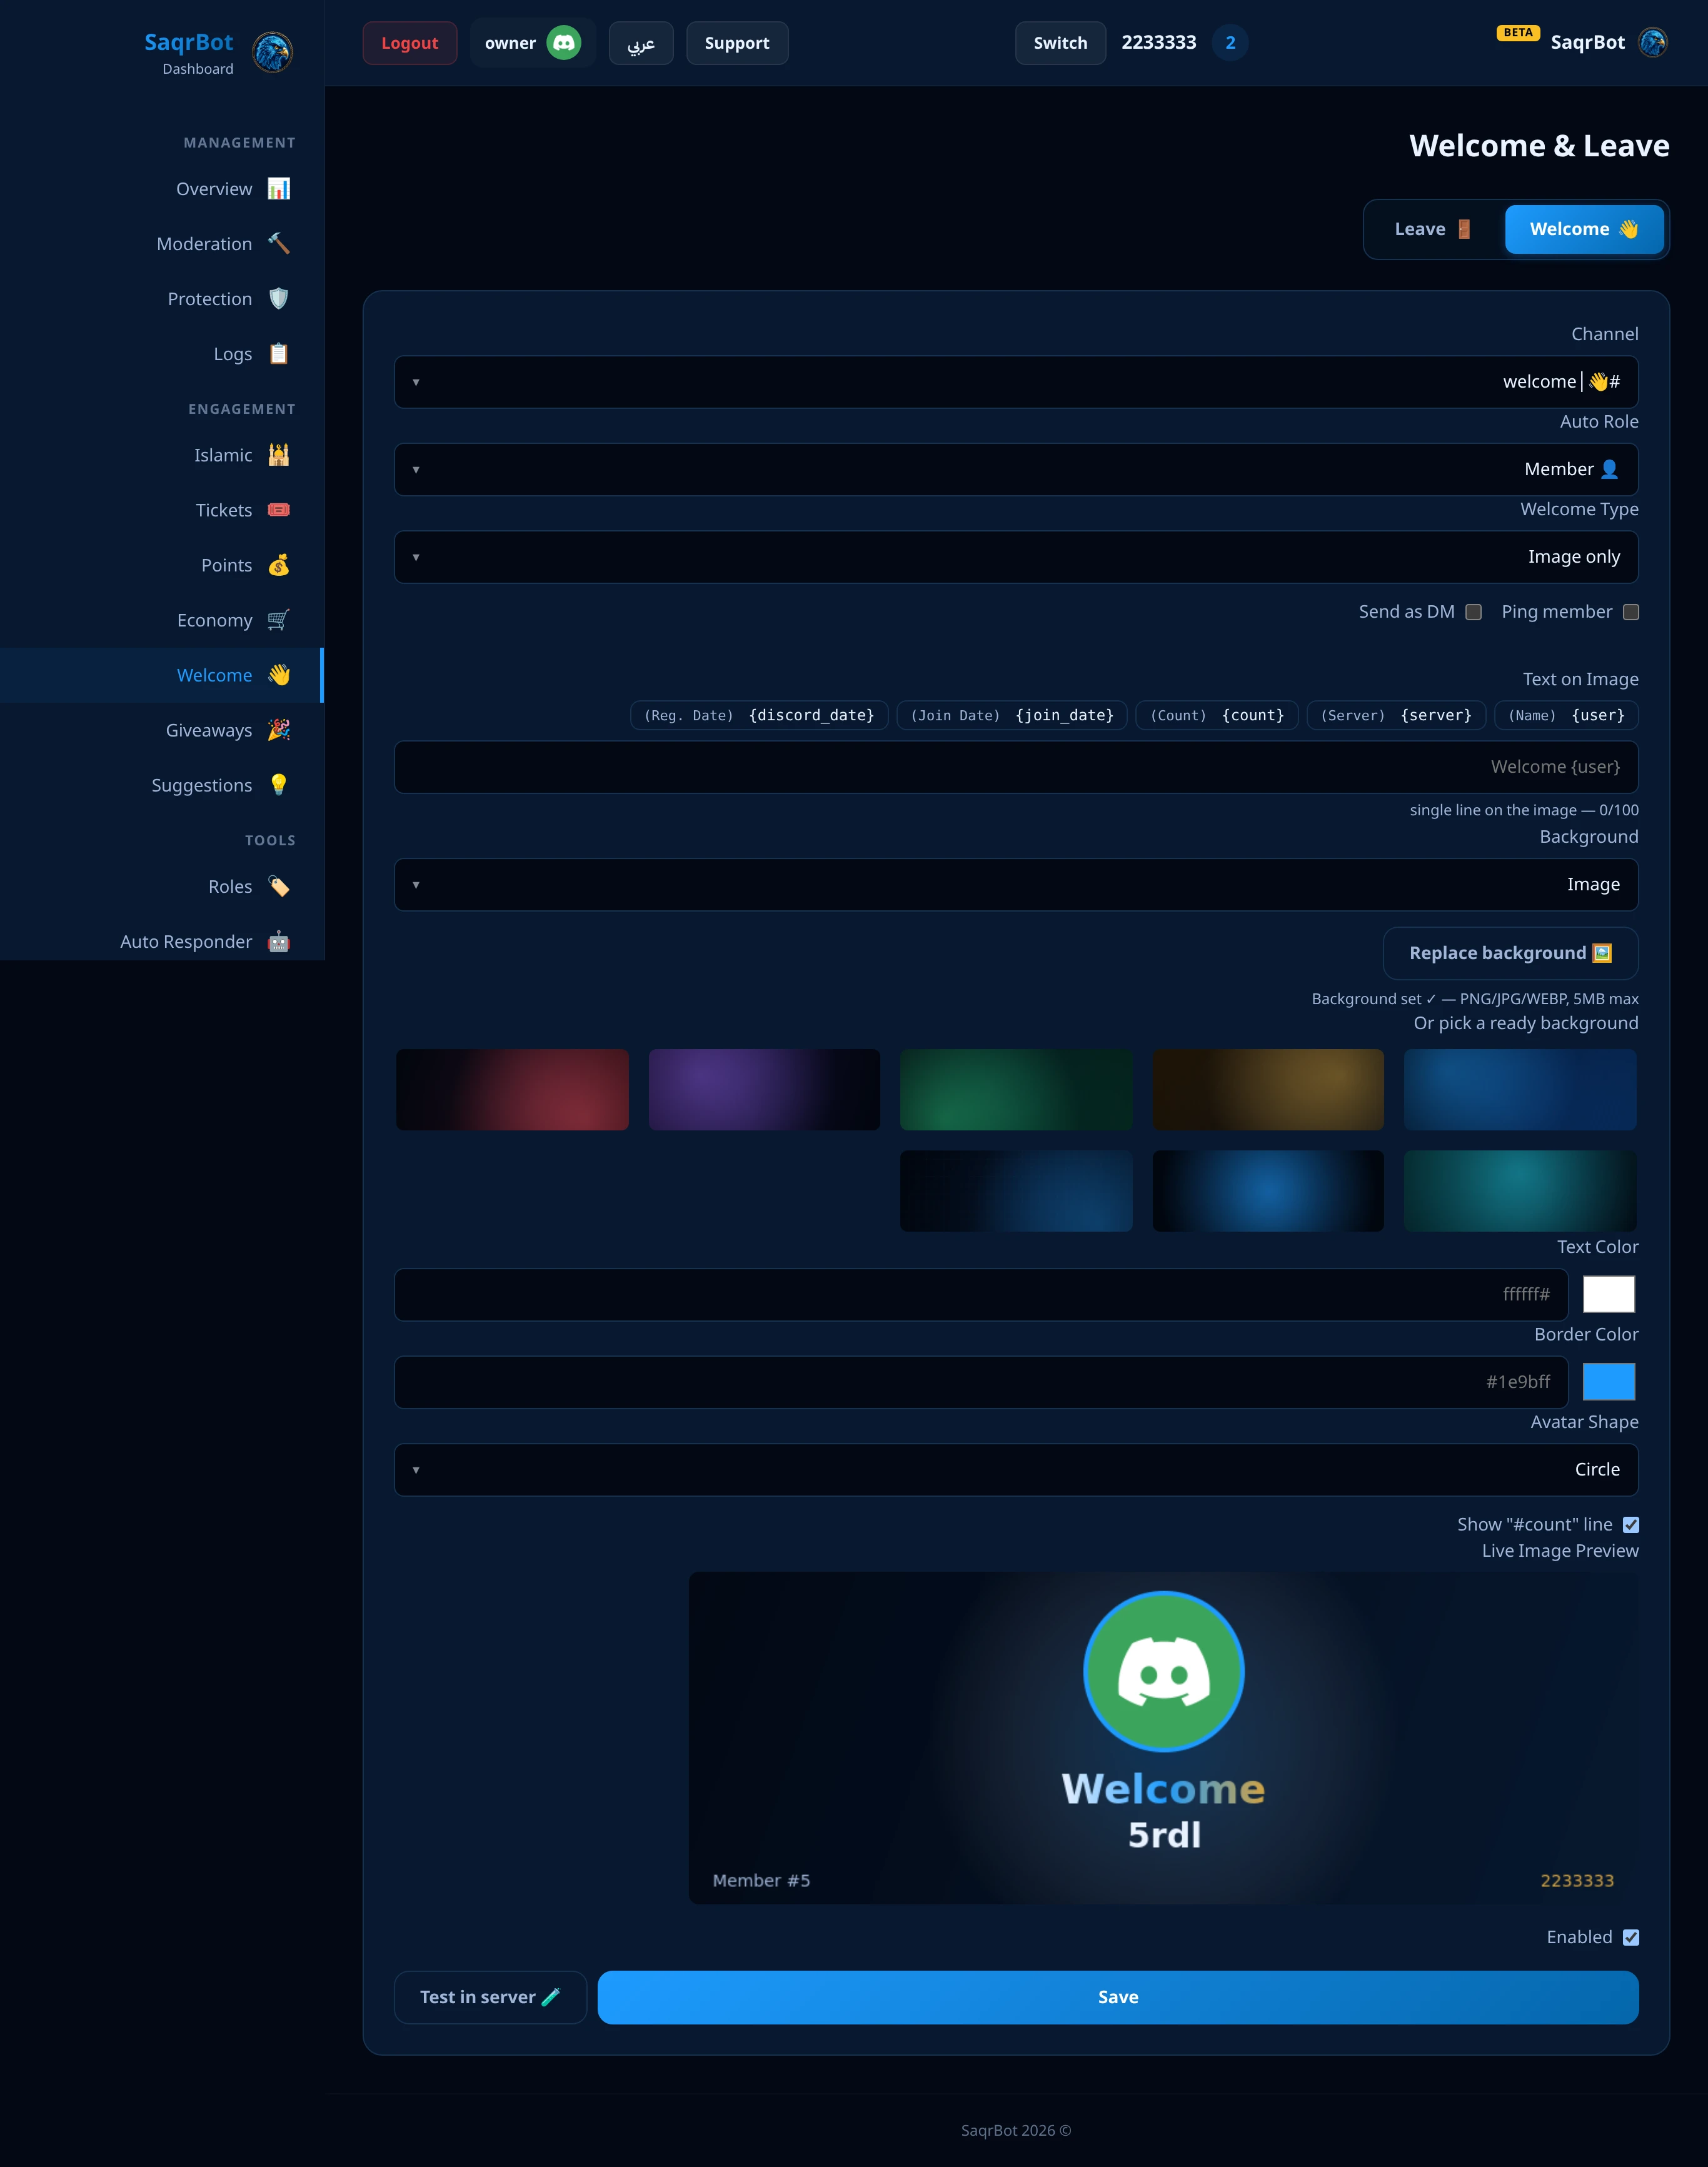This screenshot has height=2167, width=1708.
Task: Switch language with the عربي button
Action: [x=641, y=43]
